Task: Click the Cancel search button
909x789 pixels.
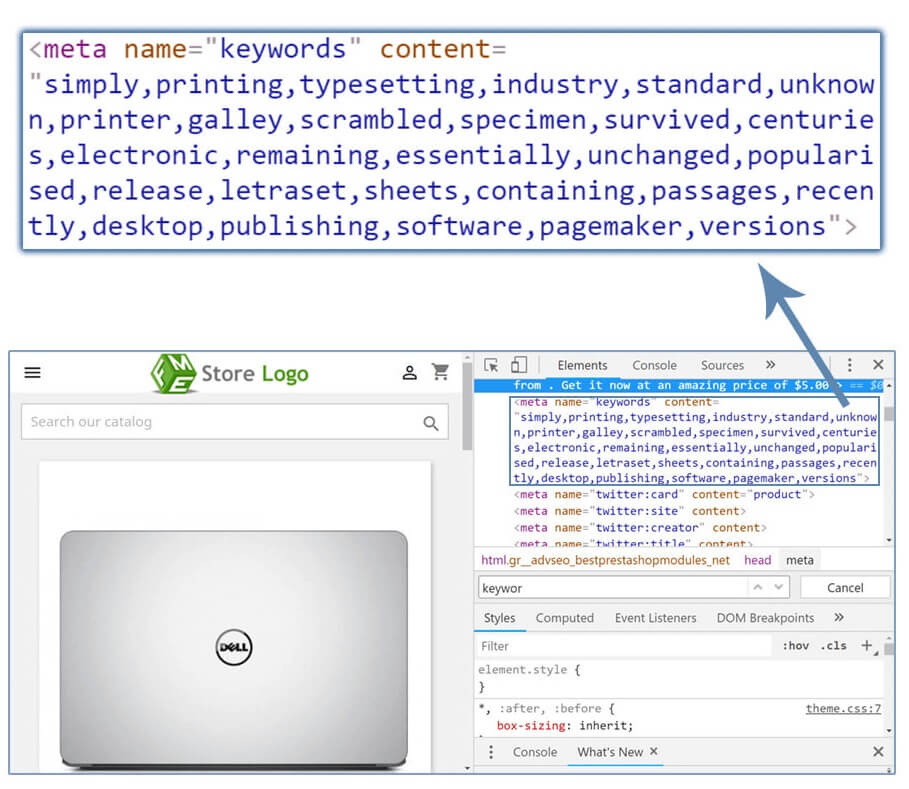Action: coord(845,588)
